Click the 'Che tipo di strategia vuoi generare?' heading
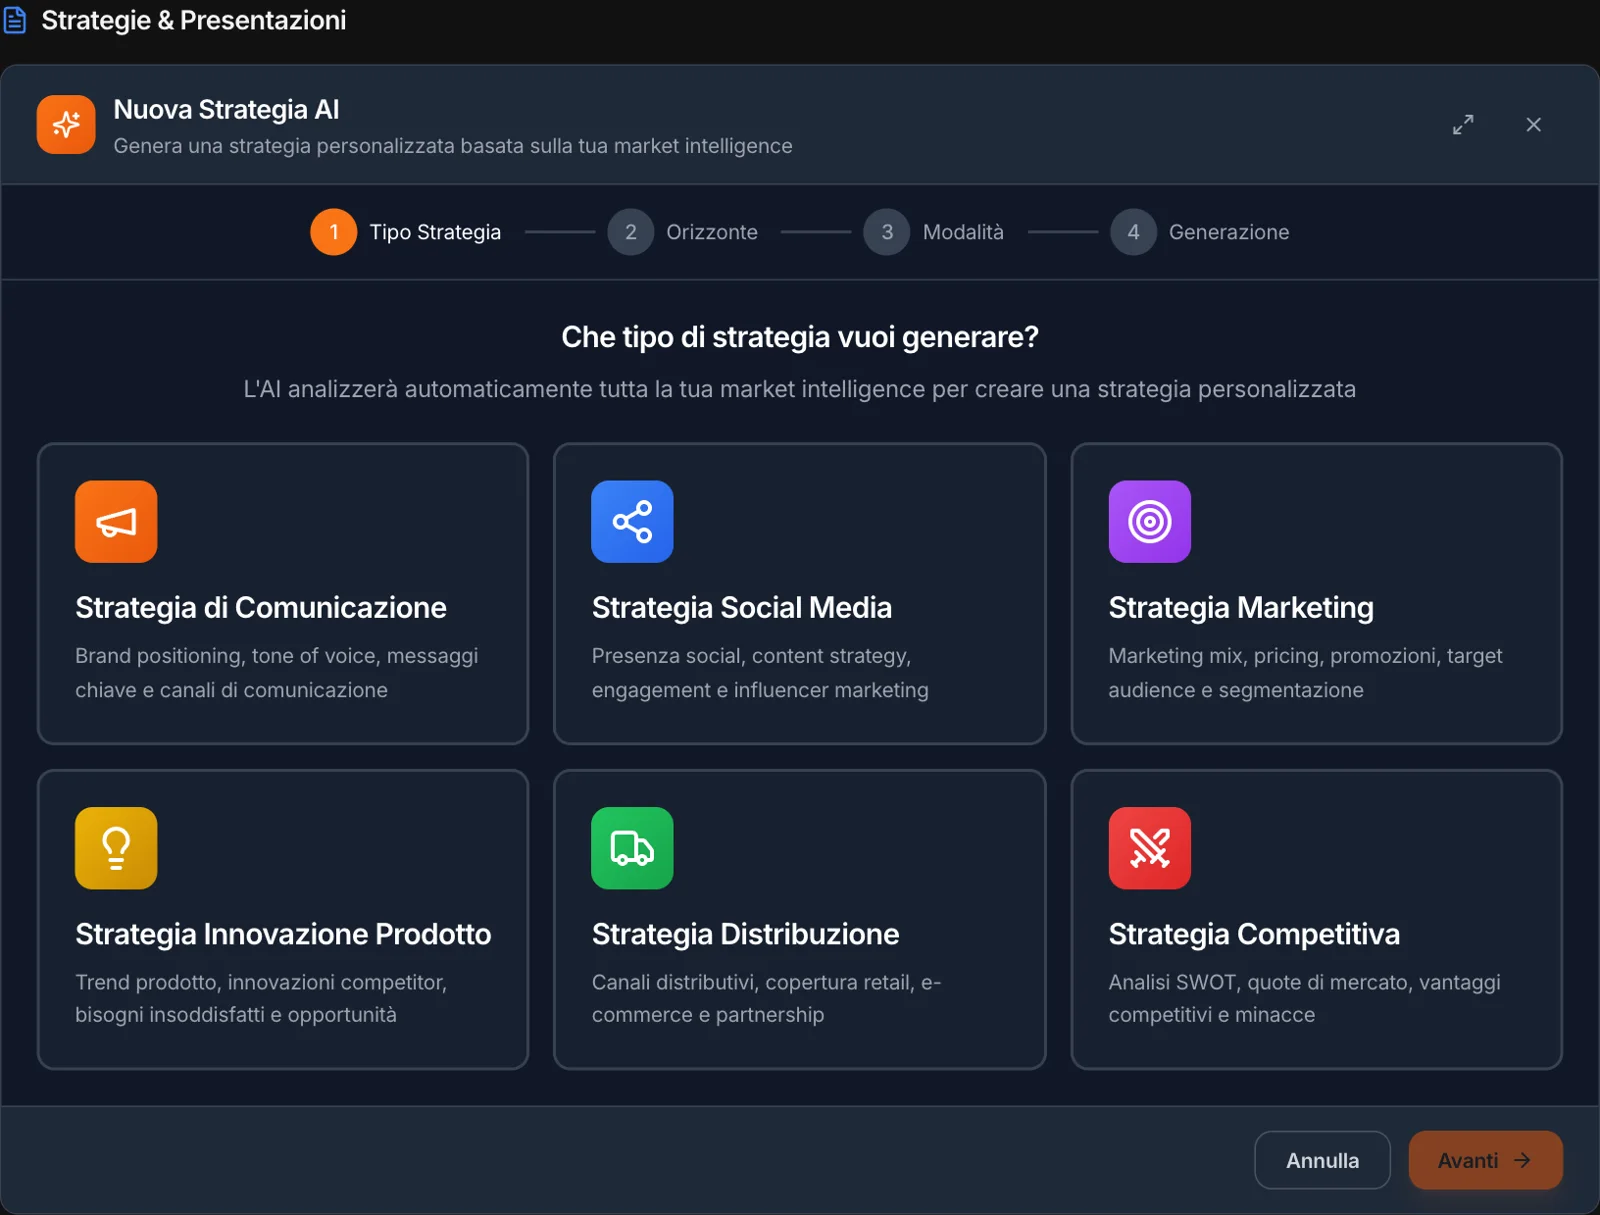The image size is (1600, 1215). (x=800, y=337)
